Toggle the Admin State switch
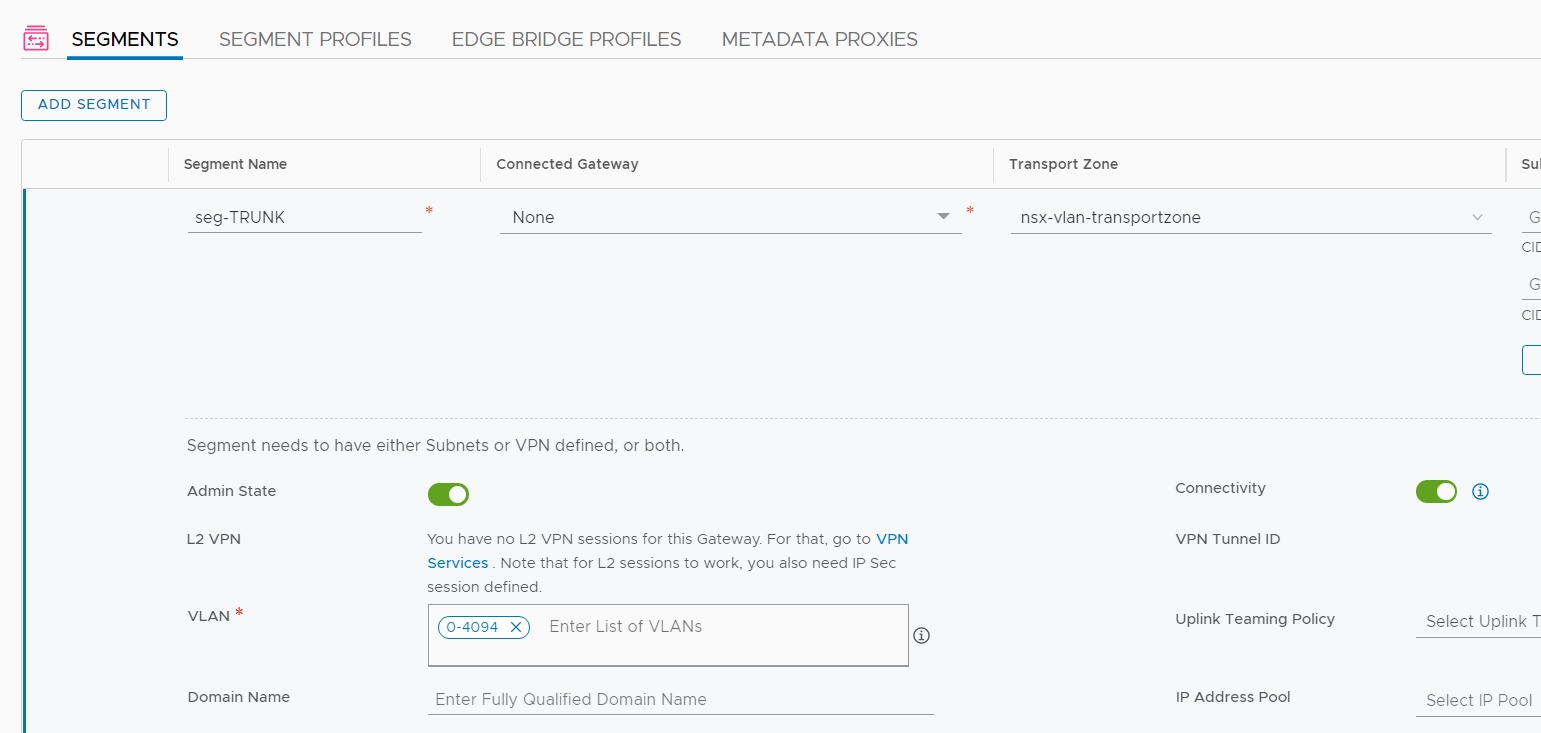 tap(448, 494)
